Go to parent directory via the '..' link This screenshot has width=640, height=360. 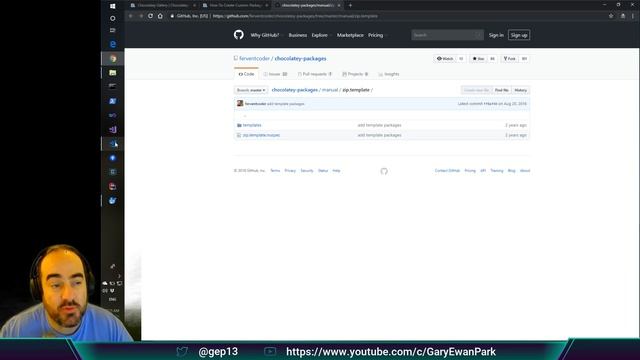[245, 116]
